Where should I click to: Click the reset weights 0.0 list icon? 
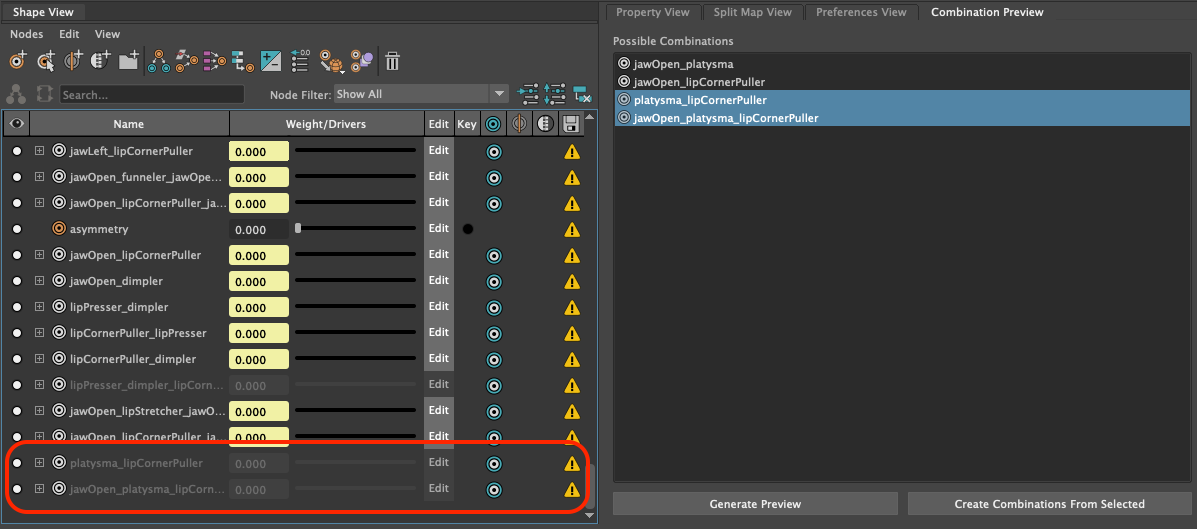300,60
